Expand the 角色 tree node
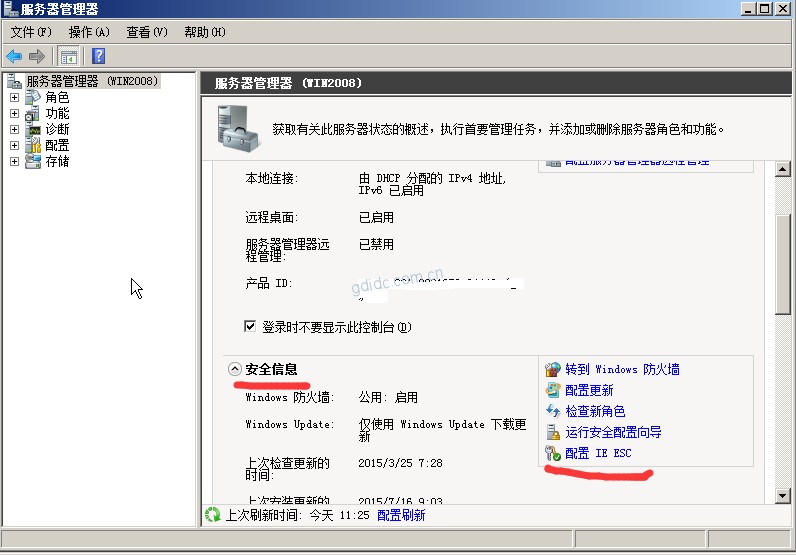Image resolution: width=796 pixels, height=555 pixels. click(x=14, y=97)
